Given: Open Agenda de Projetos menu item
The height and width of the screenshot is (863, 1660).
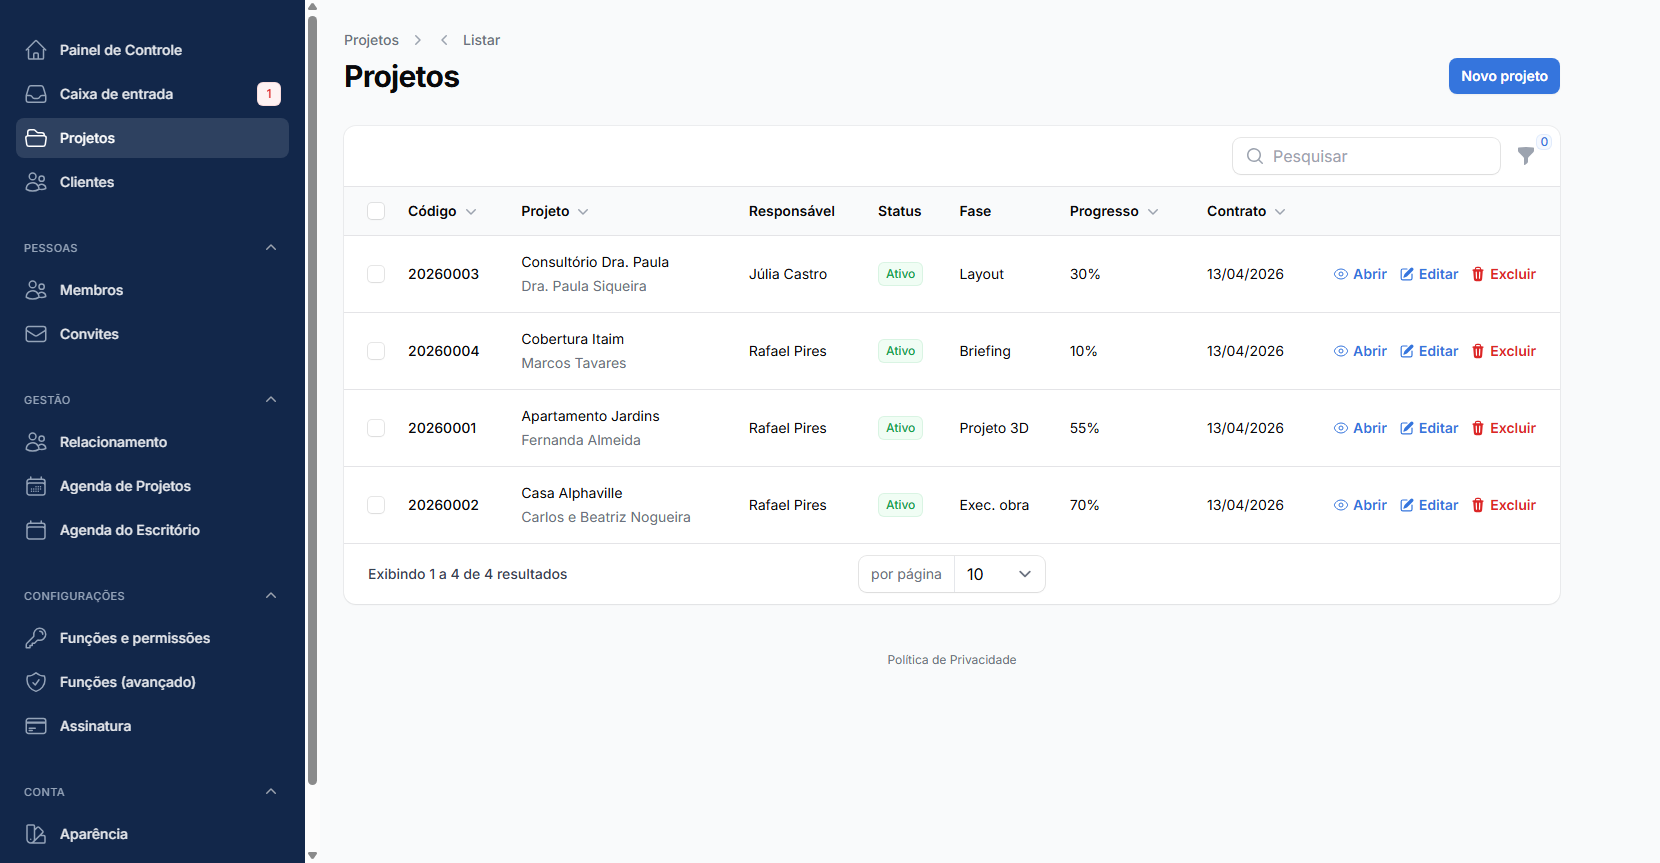Looking at the screenshot, I should (152, 486).
